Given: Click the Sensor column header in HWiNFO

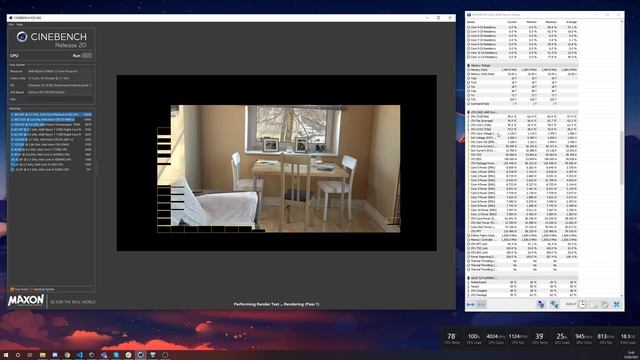Looking at the screenshot, I should tap(471, 22).
